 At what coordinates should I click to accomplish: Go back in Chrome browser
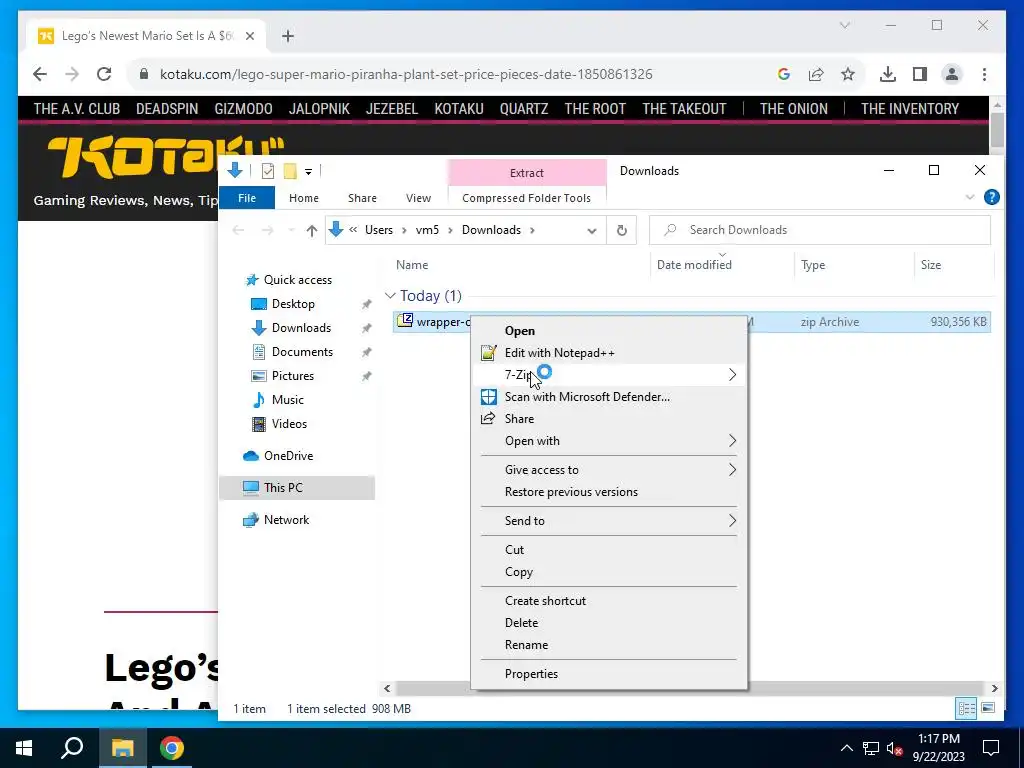click(x=40, y=74)
